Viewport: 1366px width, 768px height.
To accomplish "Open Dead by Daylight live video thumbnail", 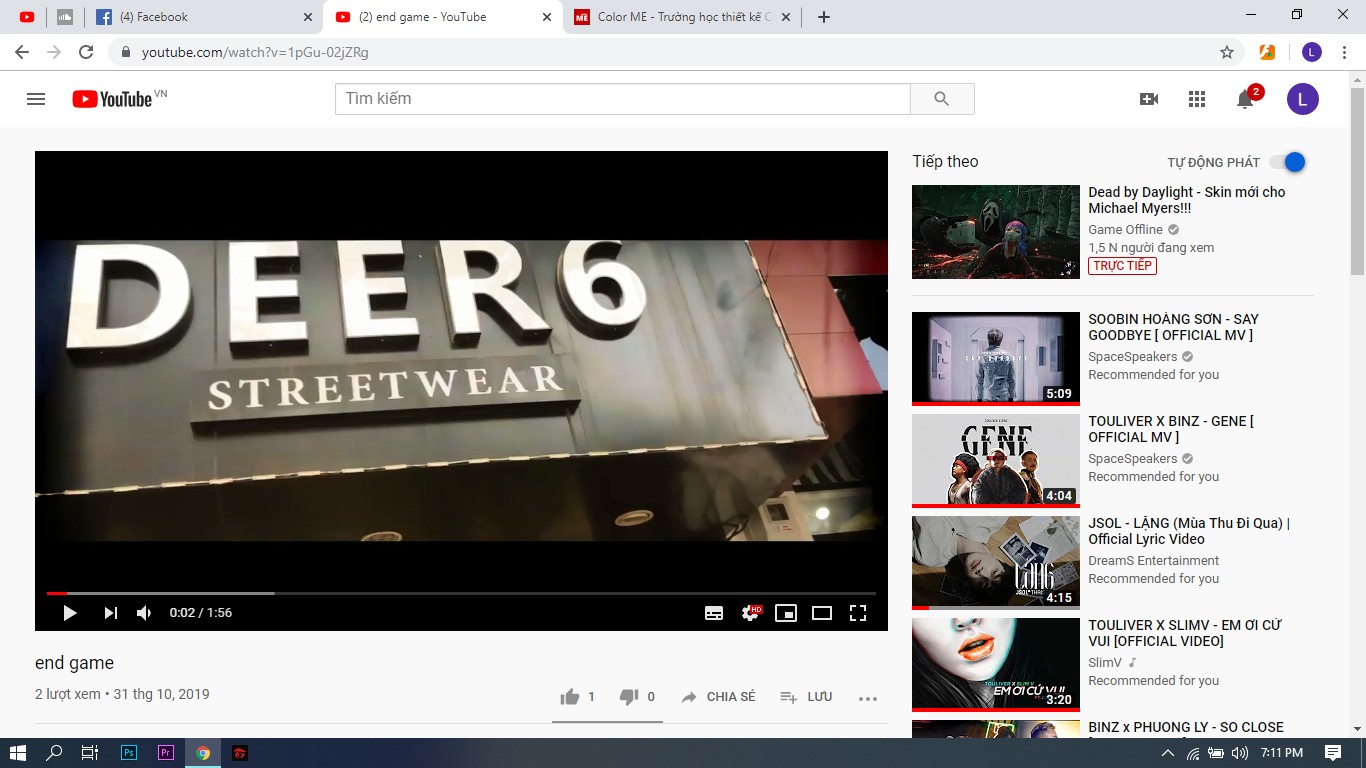I will (x=996, y=232).
